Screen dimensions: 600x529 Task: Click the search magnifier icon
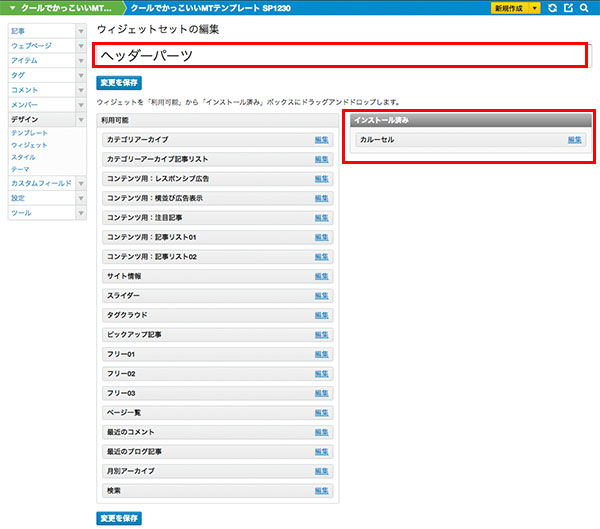584,8
